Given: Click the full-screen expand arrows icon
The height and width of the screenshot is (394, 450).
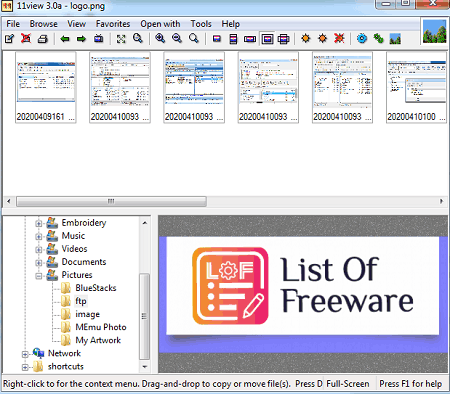Looking at the screenshot, I should [121, 39].
